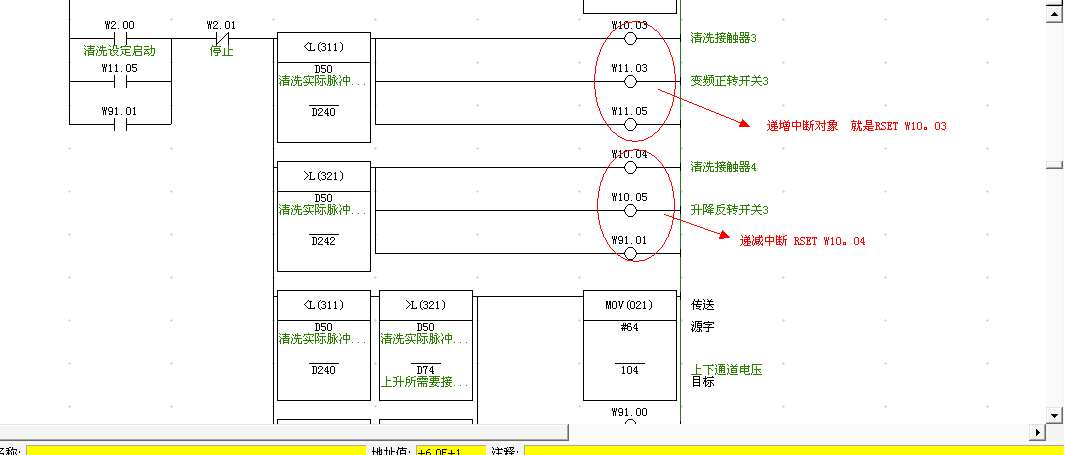The image size is (1065, 455).
Task: Click the yellow name field at bottom left
Action: click(x=195, y=451)
